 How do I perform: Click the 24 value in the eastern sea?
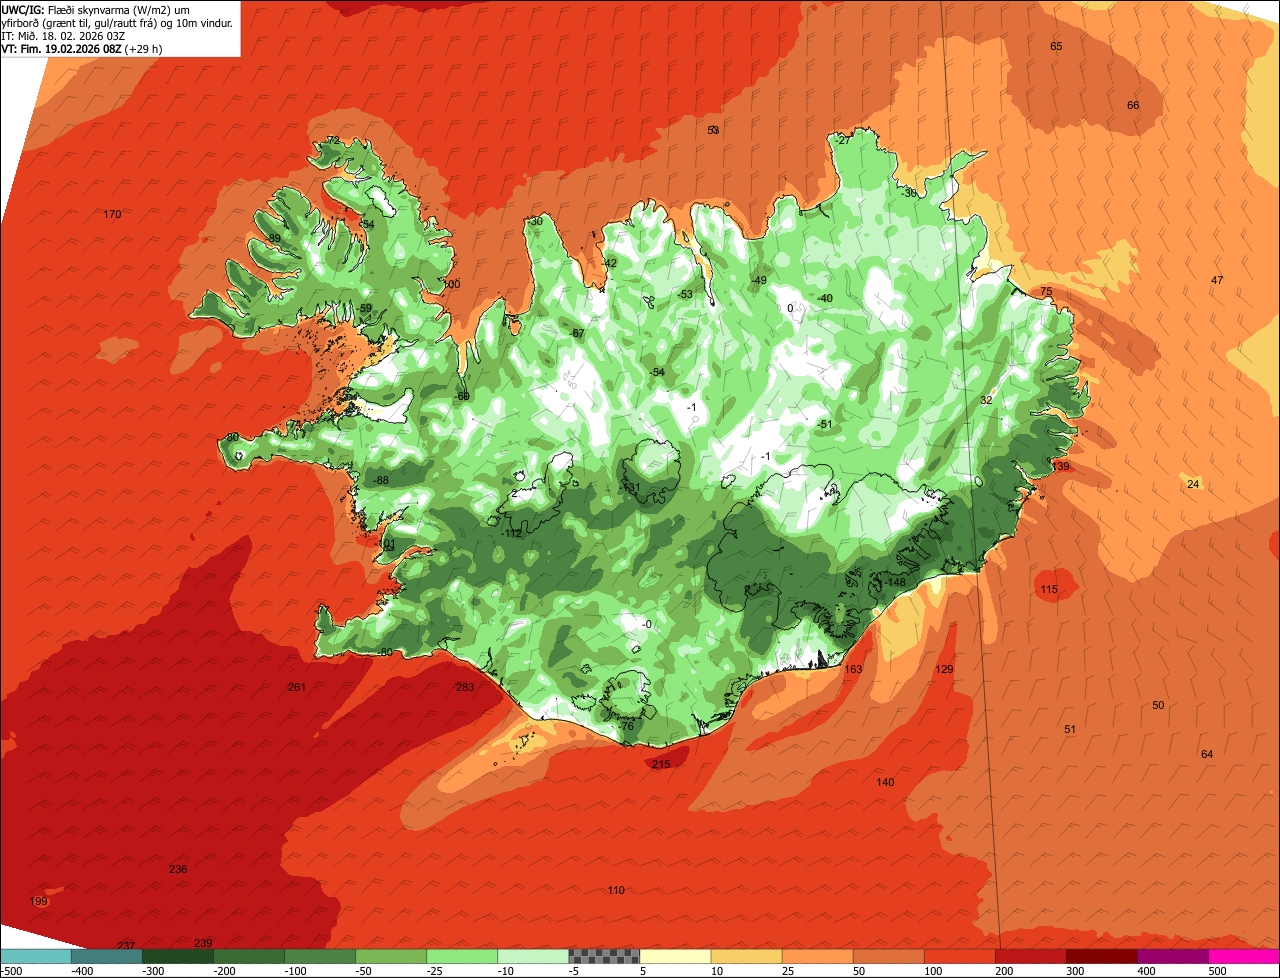click(1193, 484)
